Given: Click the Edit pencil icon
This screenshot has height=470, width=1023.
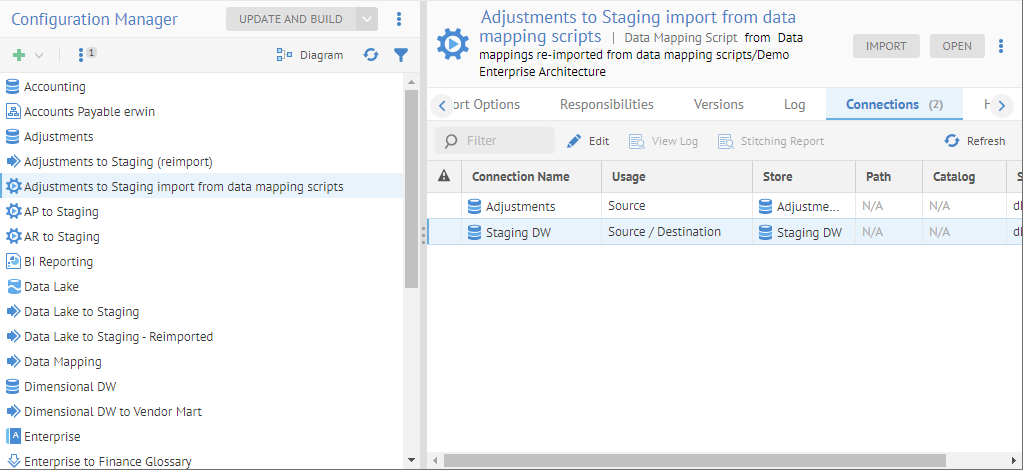Looking at the screenshot, I should (x=574, y=141).
